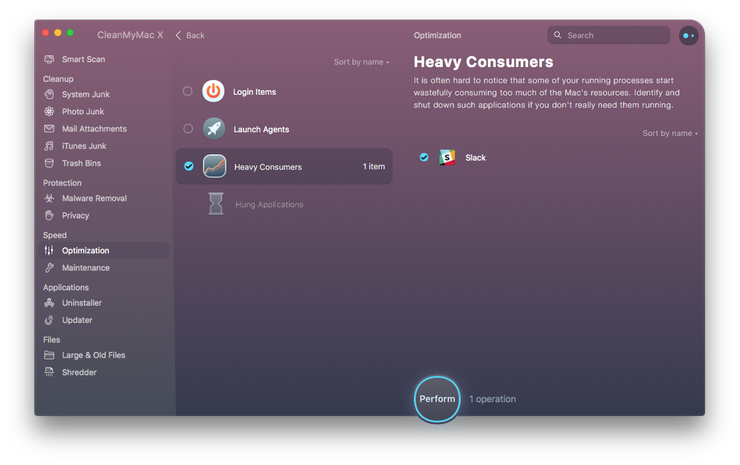Screen dimensions: 740x465
Task: Select the Login Items label
Action: [x=254, y=92]
